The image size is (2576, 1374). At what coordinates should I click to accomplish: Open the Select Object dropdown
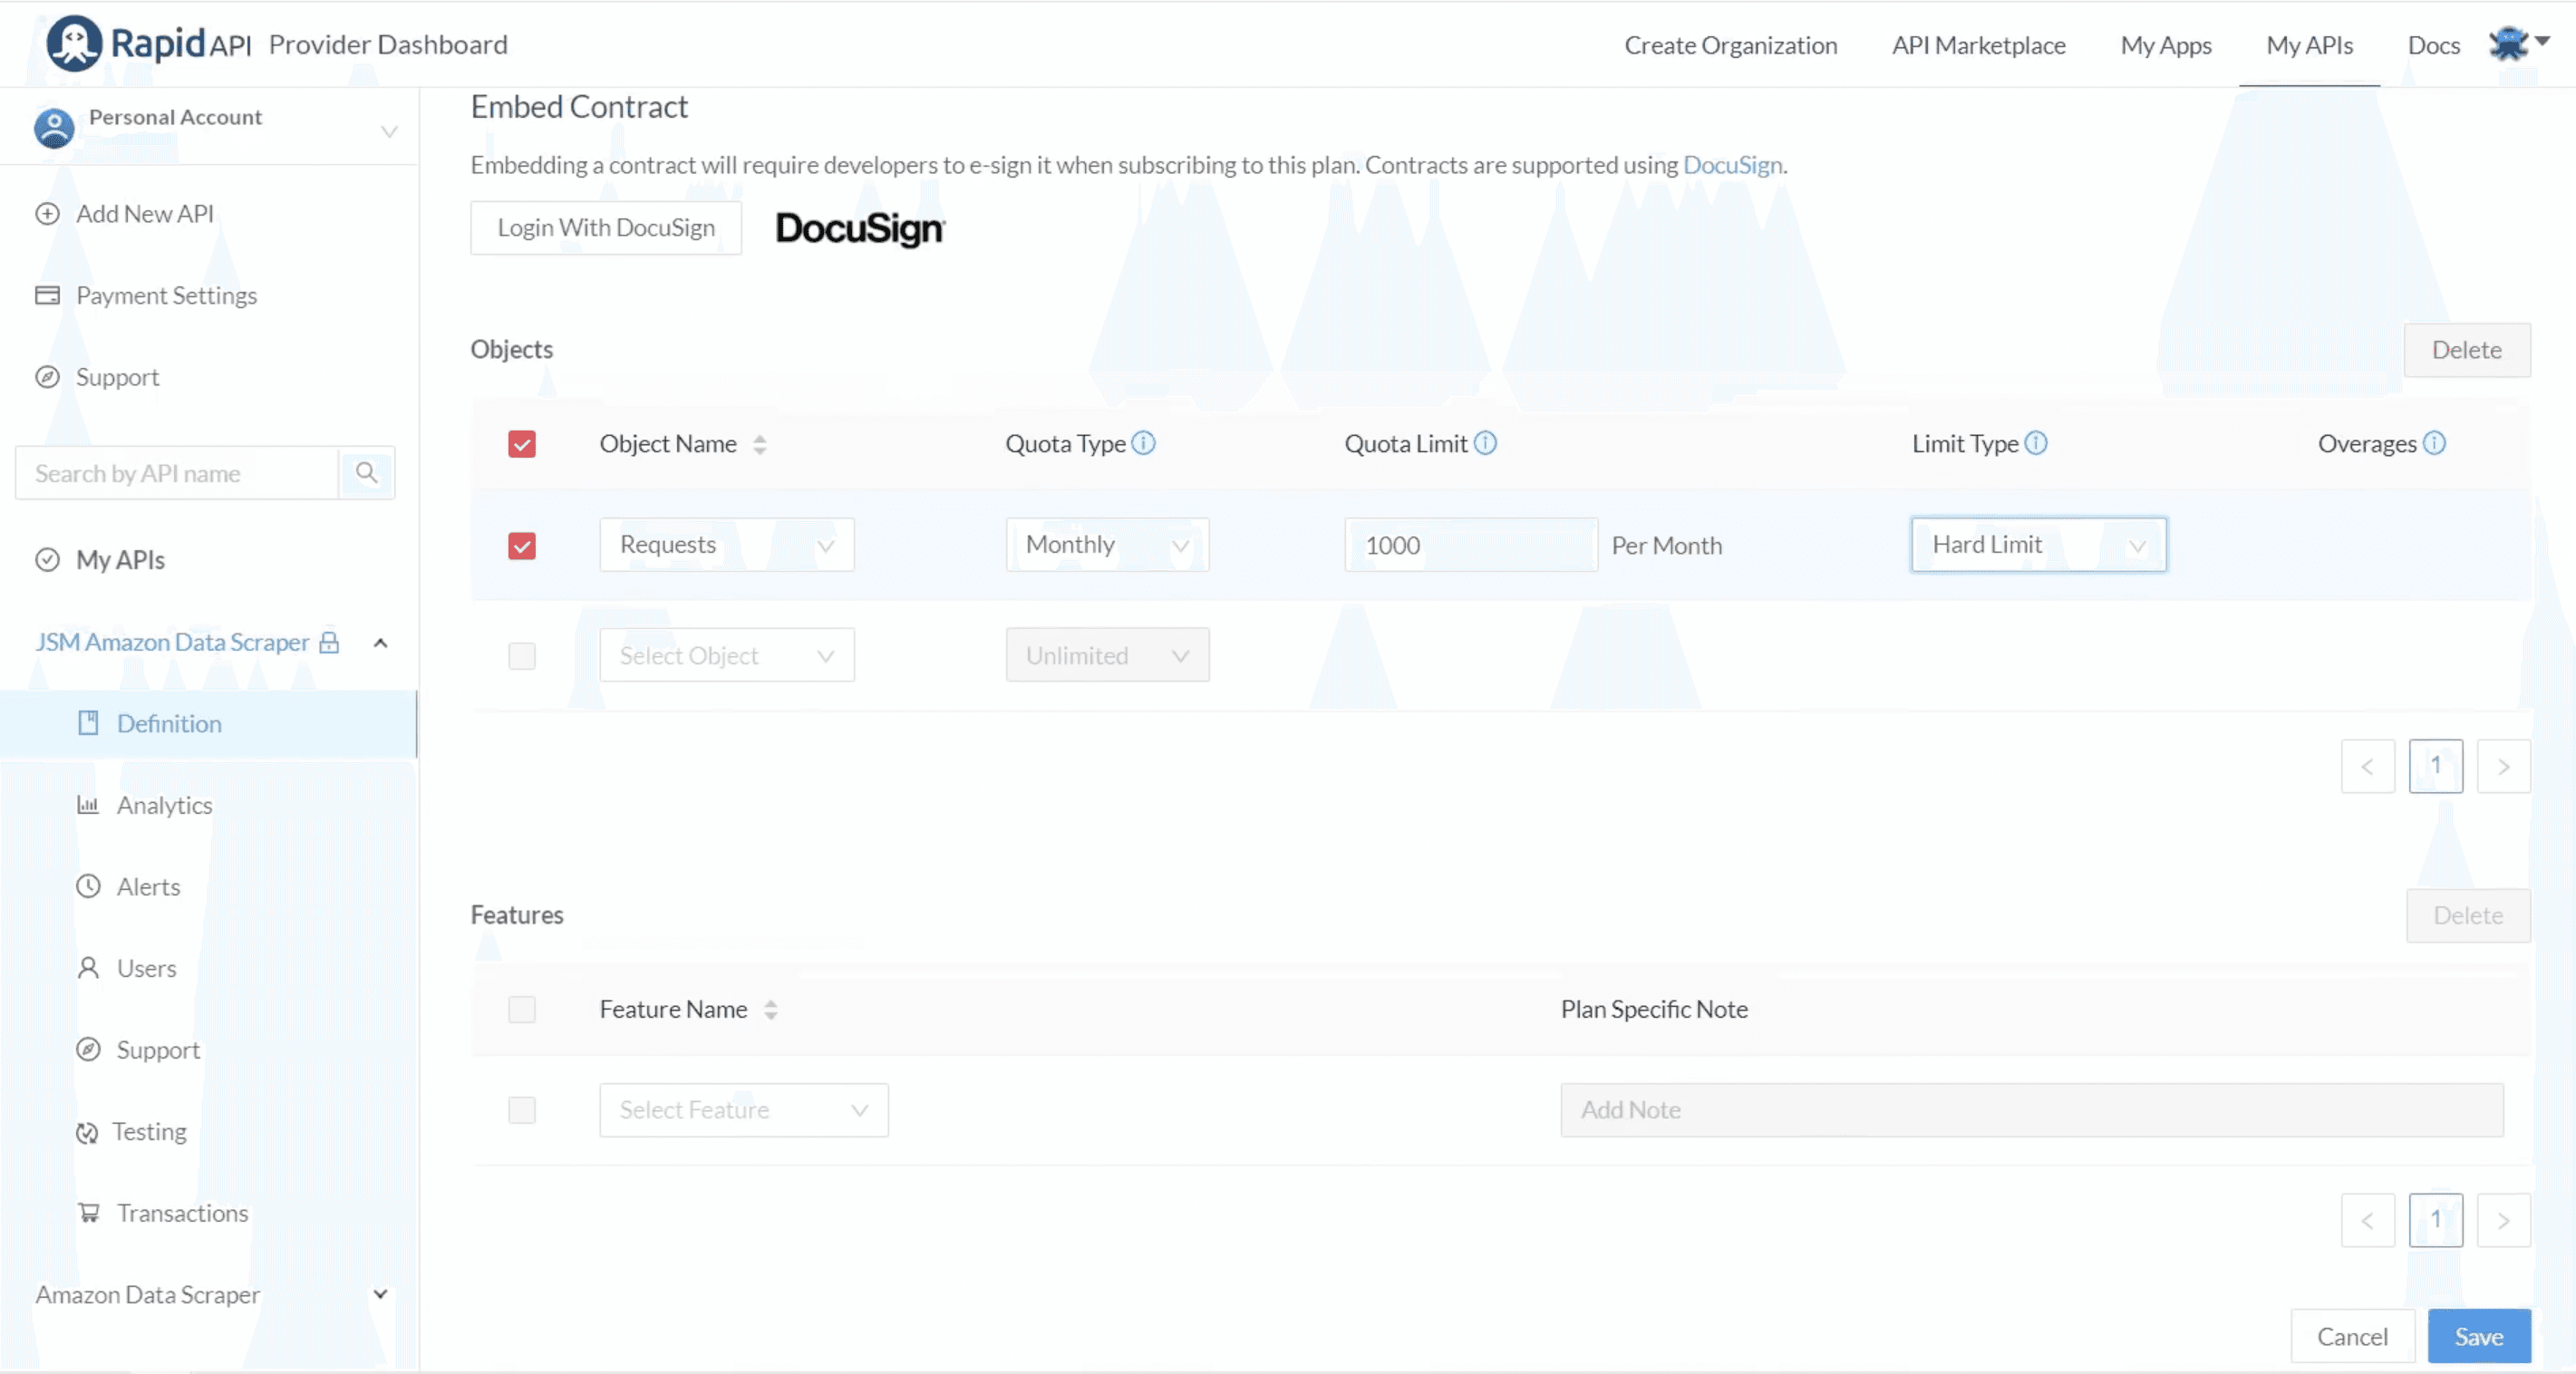[727, 655]
